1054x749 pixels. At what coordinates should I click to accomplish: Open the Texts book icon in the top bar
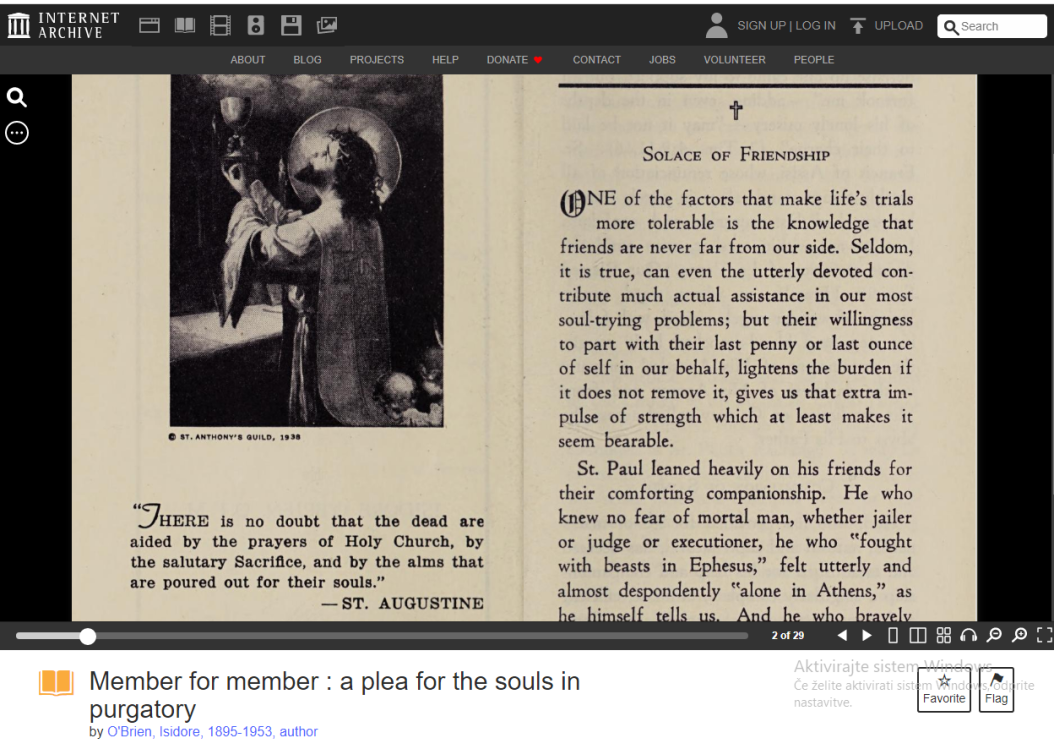[185, 26]
